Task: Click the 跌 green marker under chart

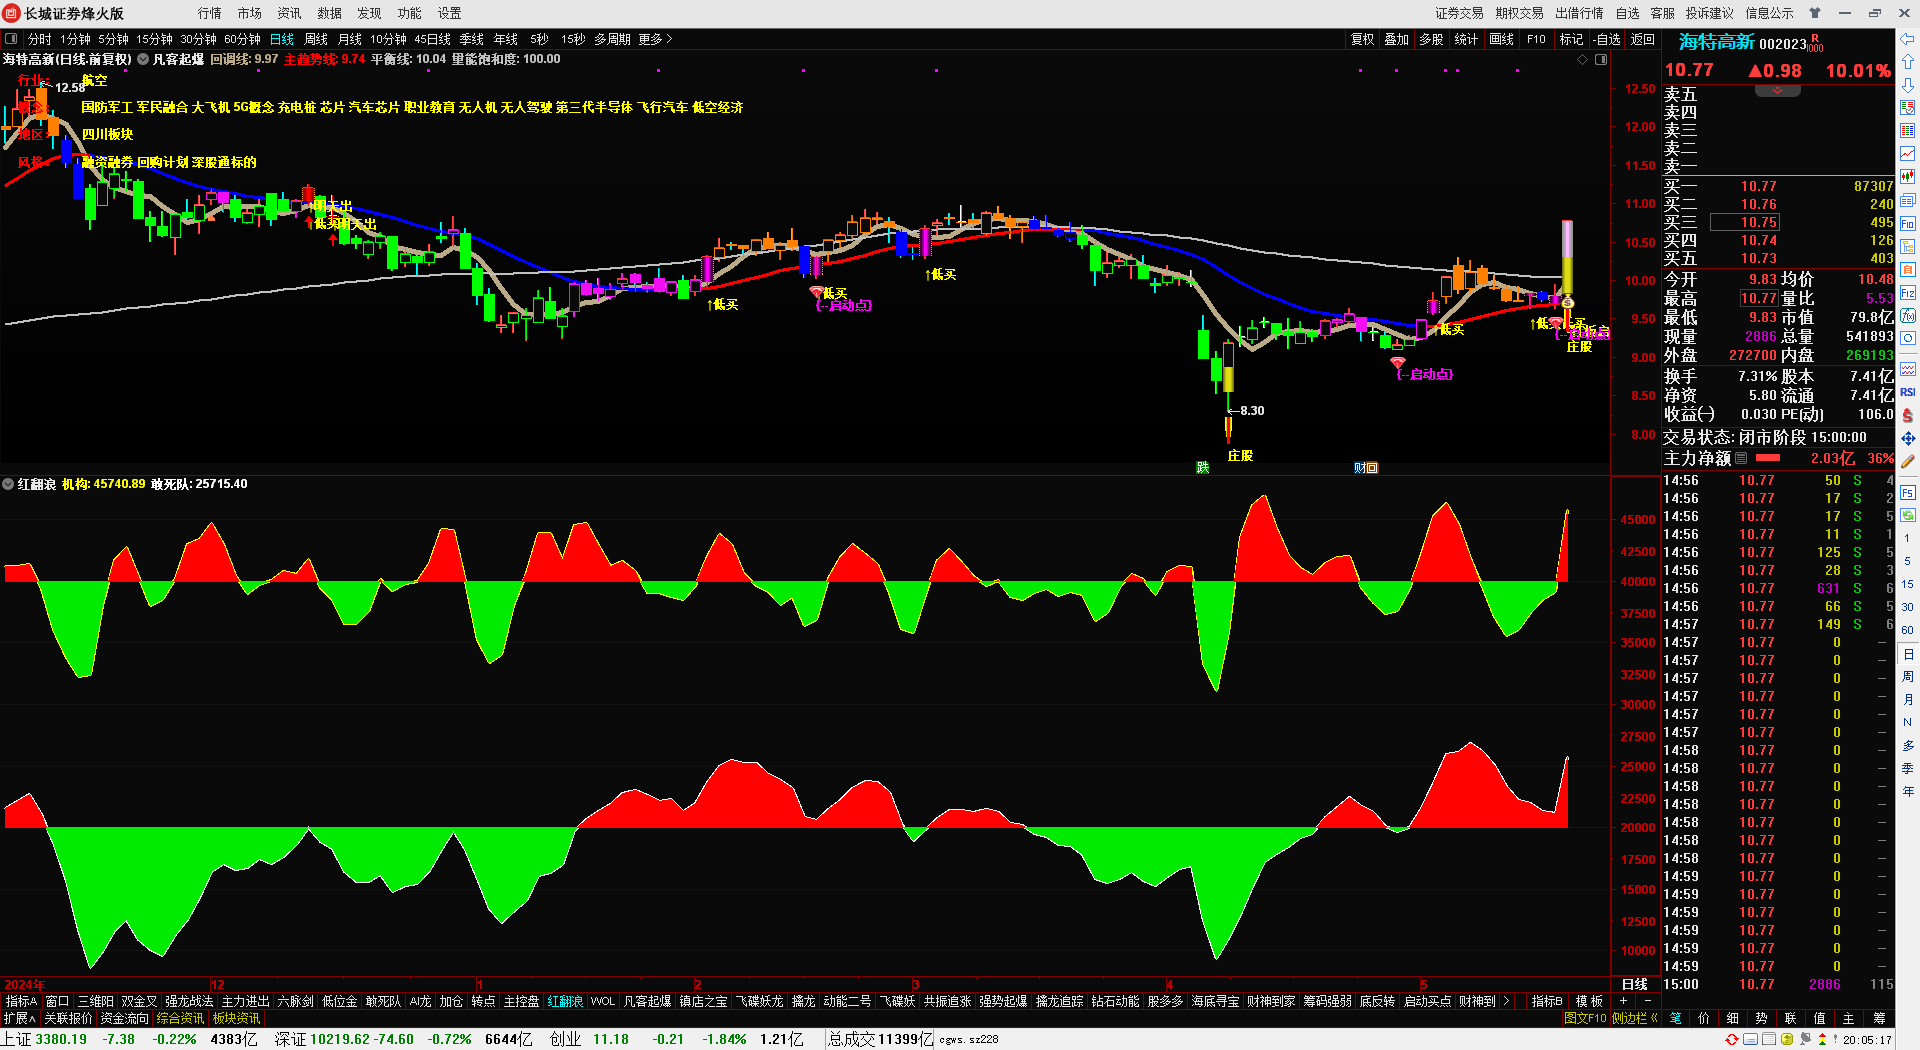Action: pos(1203,467)
